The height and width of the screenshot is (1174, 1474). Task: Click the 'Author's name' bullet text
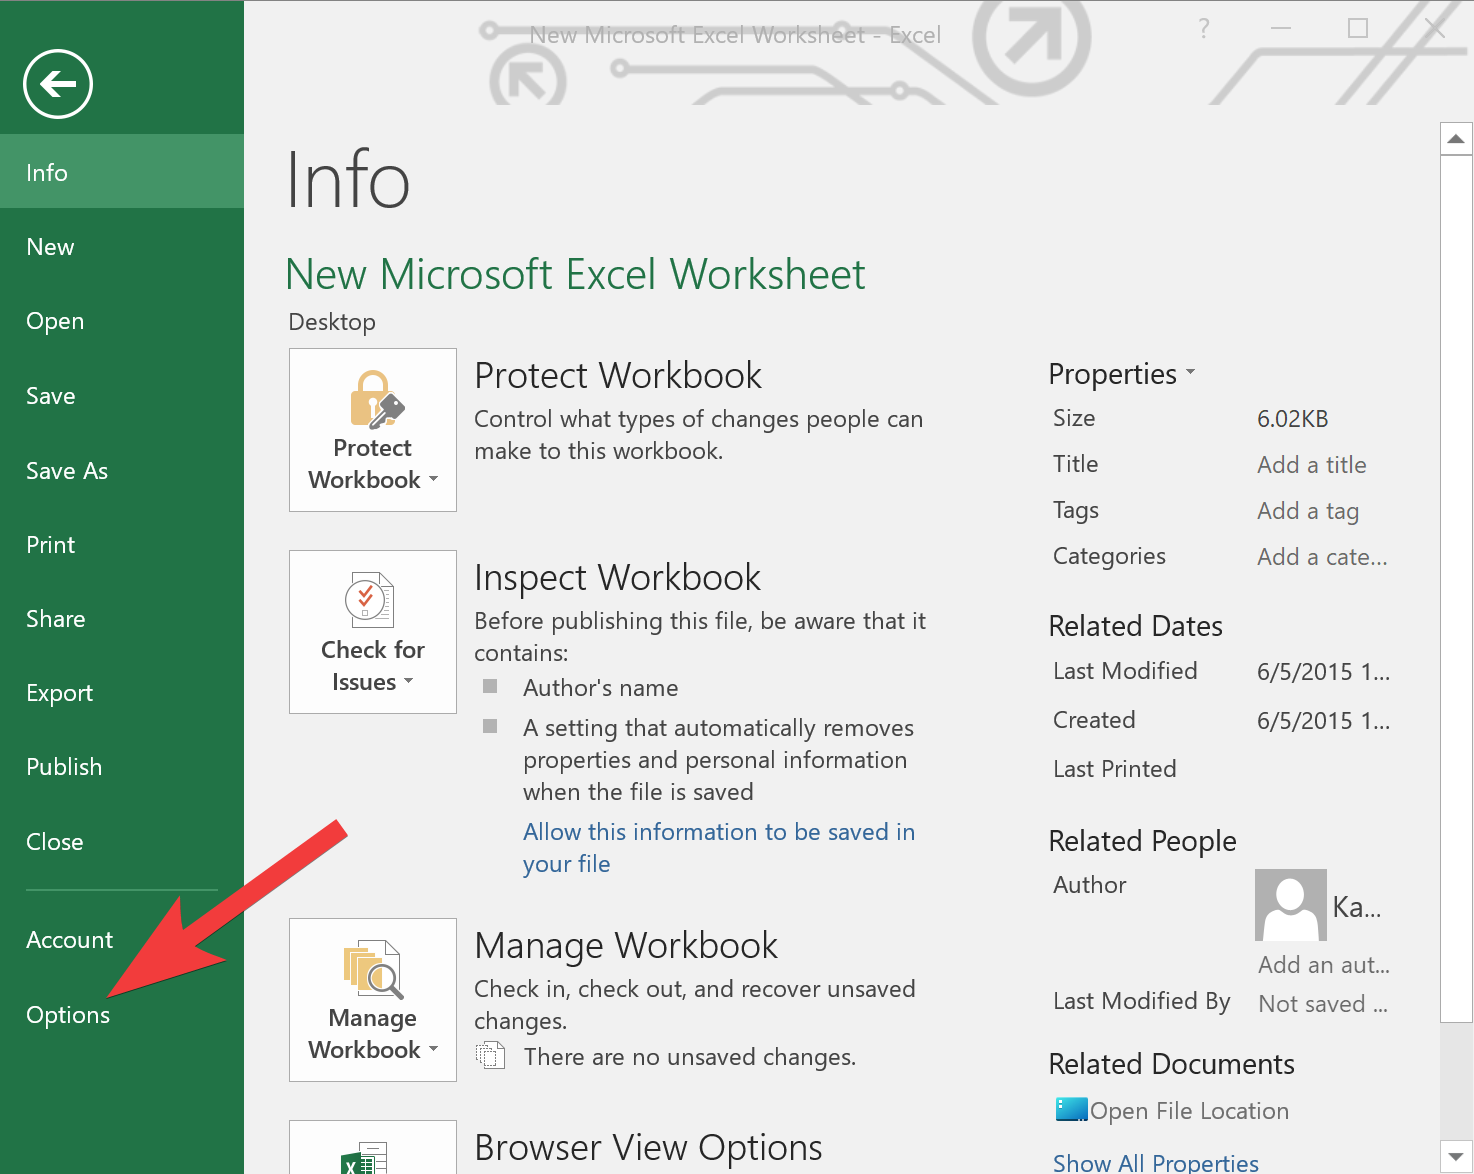600,688
